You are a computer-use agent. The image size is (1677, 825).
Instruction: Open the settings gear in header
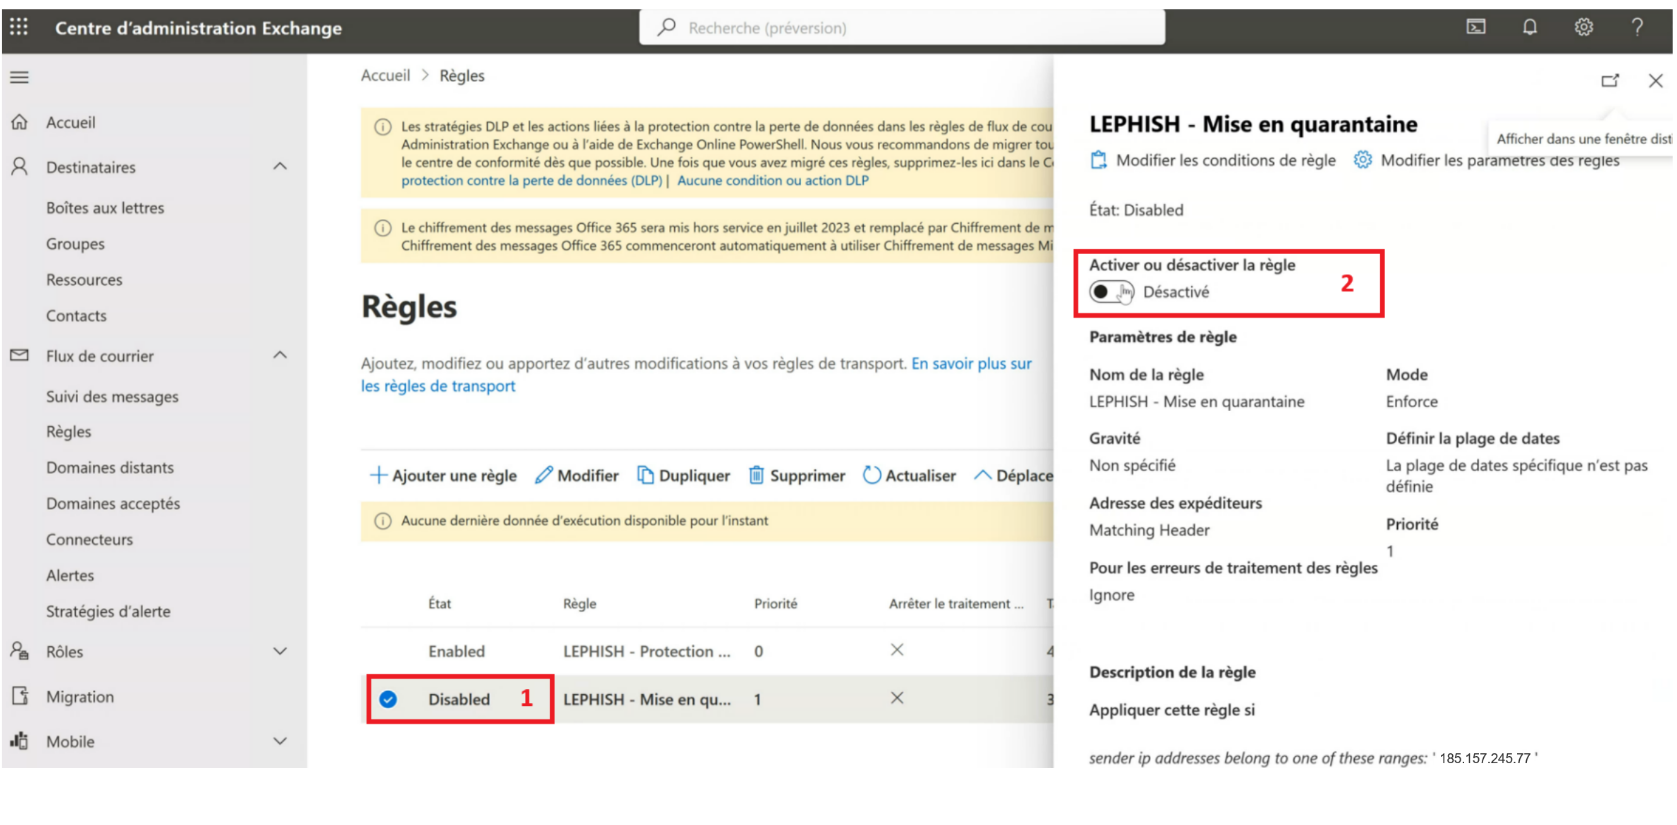click(1583, 27)
